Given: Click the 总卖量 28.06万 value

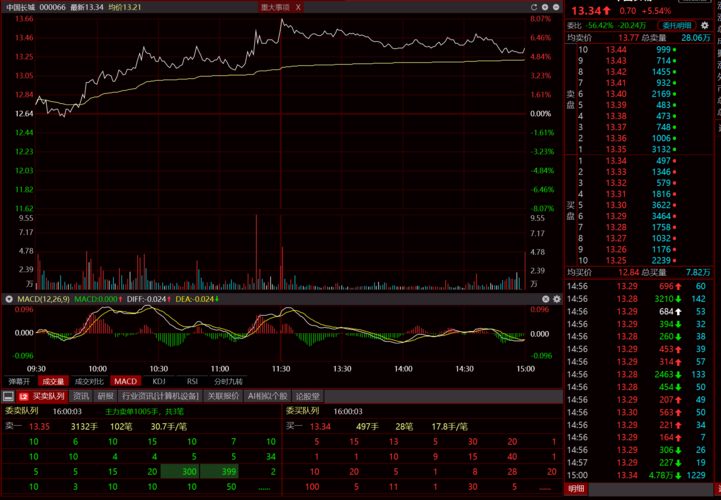Looking at the screenshot, I should click(x=696, y=38).
